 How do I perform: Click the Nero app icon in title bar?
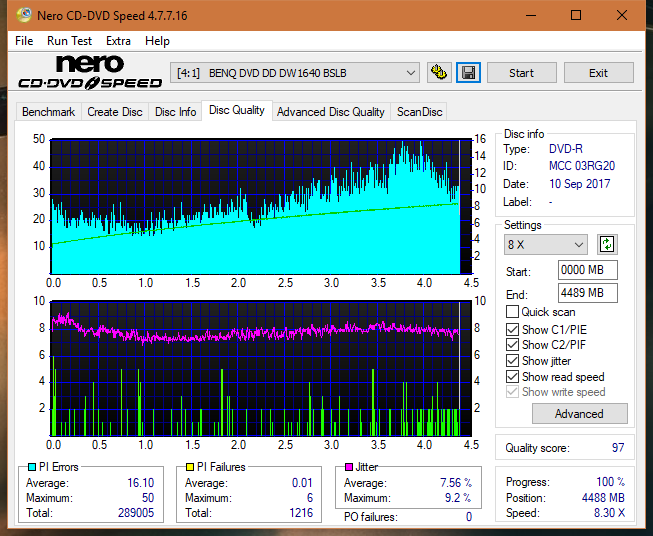tap(24, 15)
